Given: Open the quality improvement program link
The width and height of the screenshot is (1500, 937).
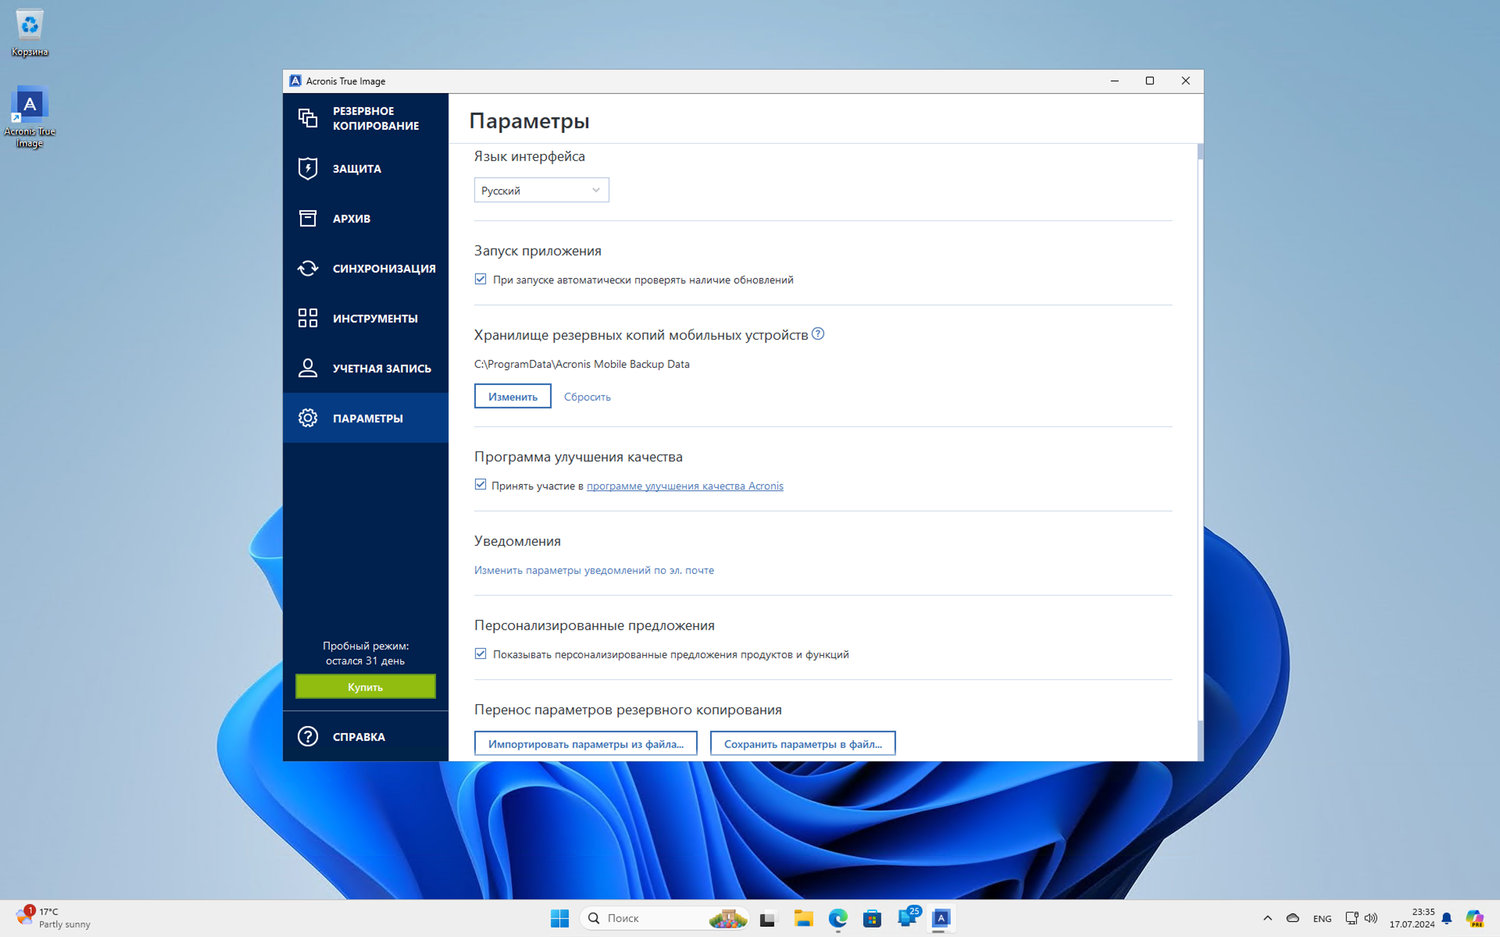Looking at the screenshot, I should pos(685,486).
